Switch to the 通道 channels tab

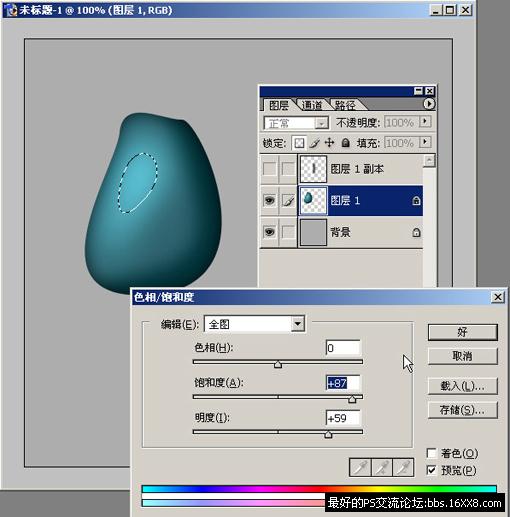coord(312,105)
